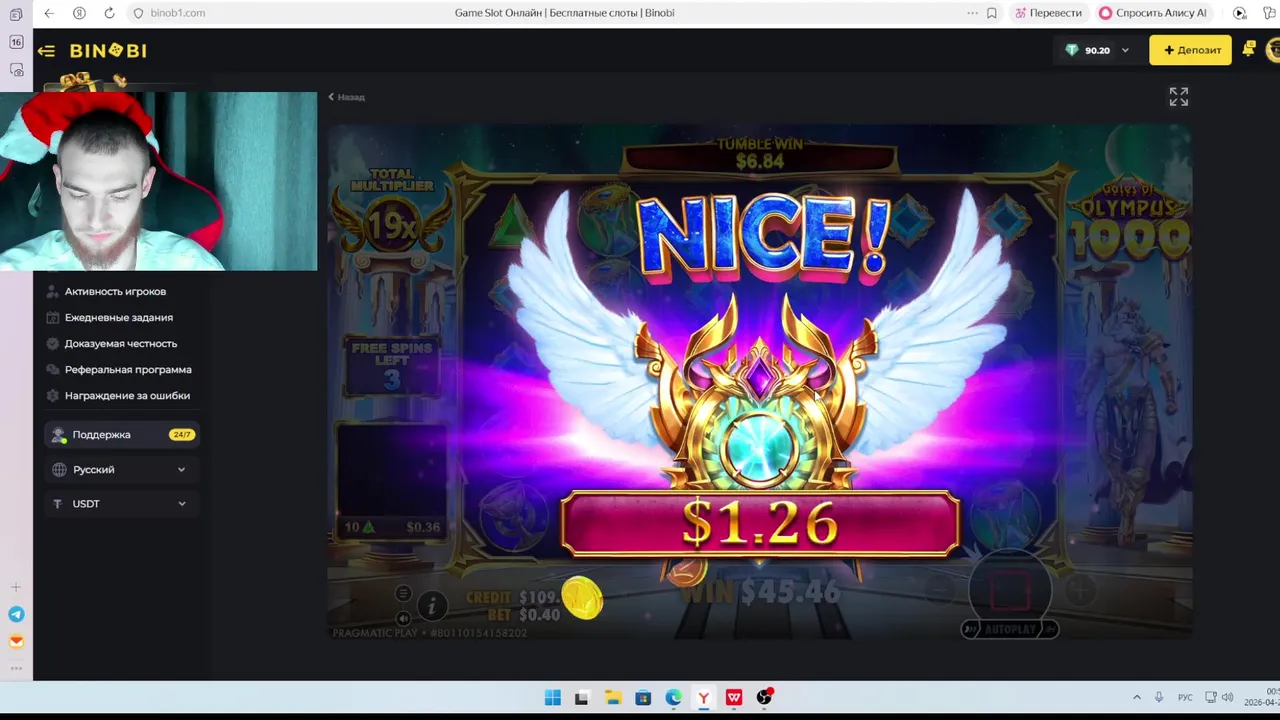
Task: Open the user profile avatar
Action: pos(1273,49)
